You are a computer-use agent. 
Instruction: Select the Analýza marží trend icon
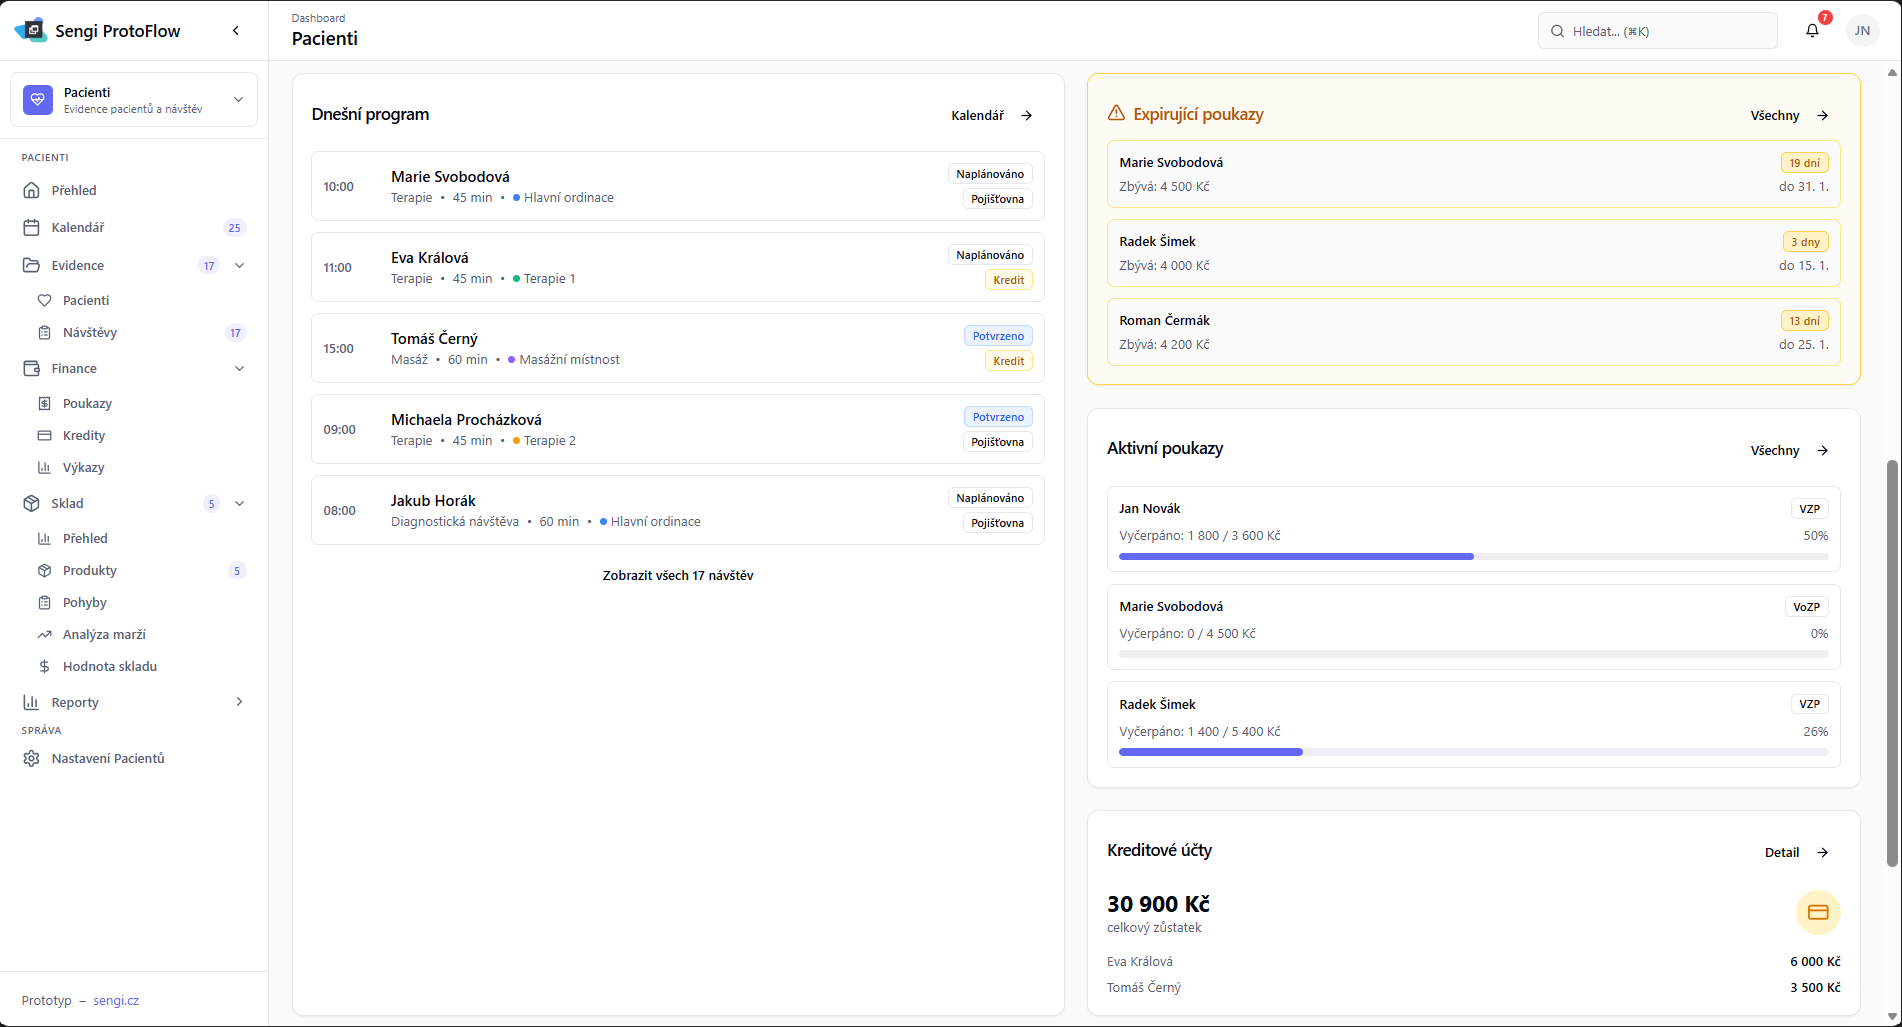click(44, 634)
